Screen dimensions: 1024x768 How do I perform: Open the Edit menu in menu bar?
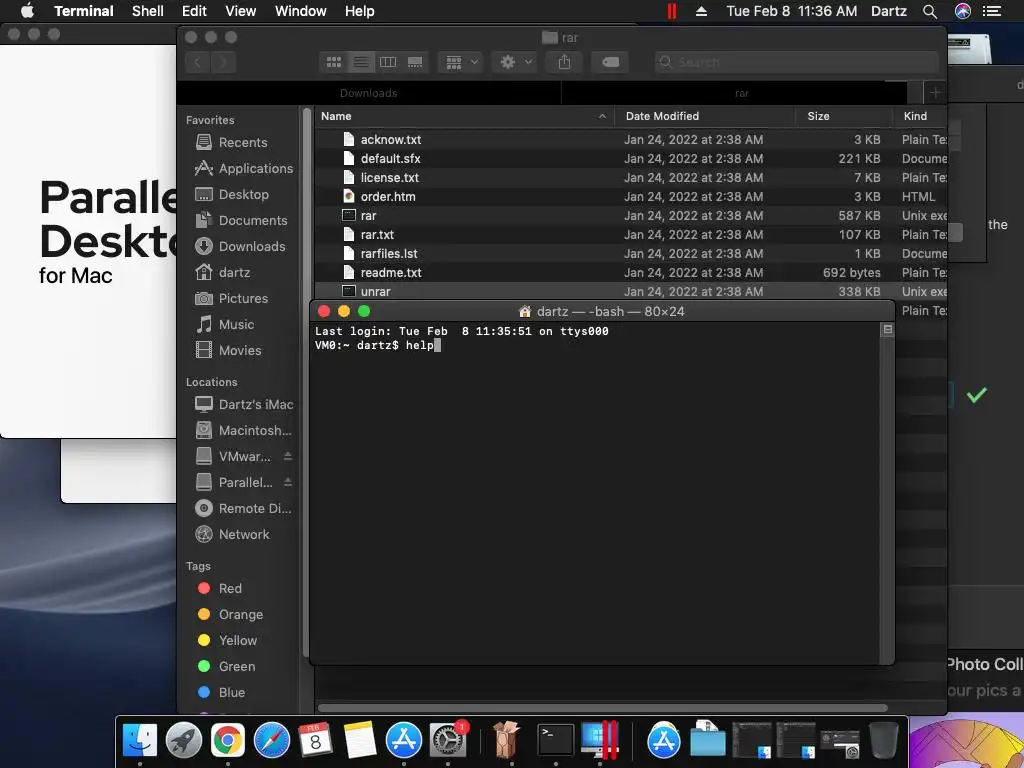(x=194, y=11)
